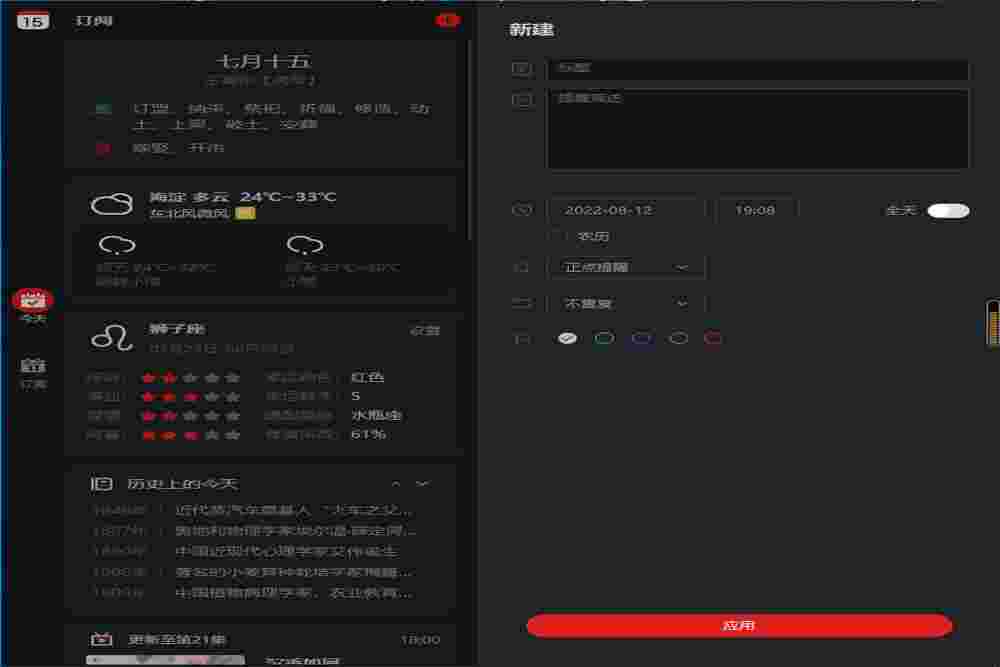Image resolution: width=1000 pixels, height=667 pixels.
Task: Click the lucky color value 红色
Action: (x=368, y=377)
